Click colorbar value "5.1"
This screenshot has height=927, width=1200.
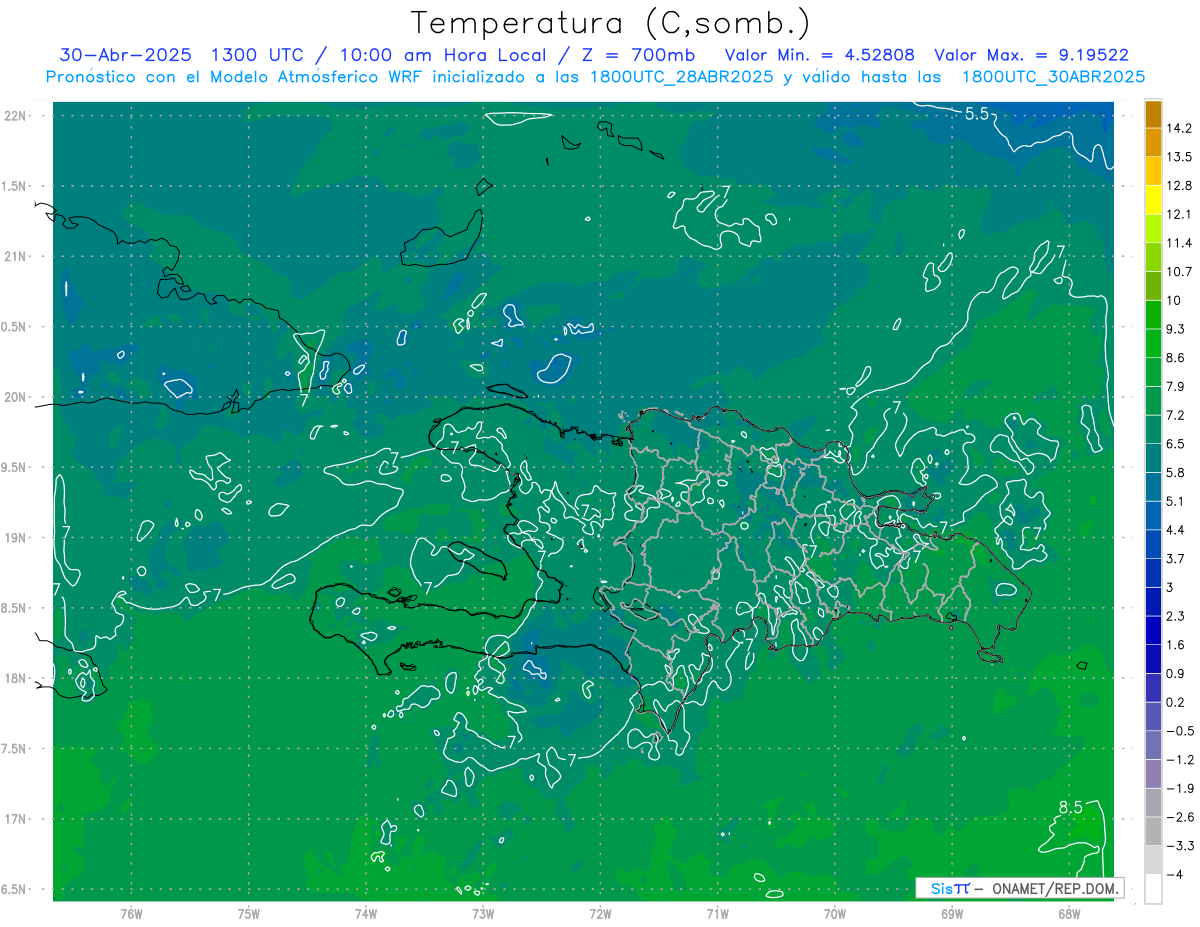(1176, 501)
